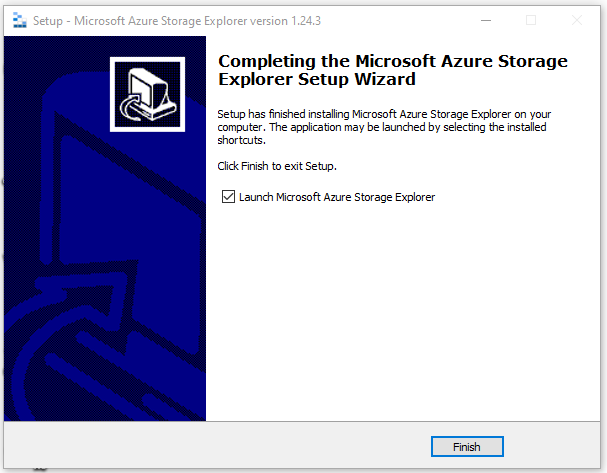This screenshot has height=473, width=607.
Task: Close the Setup wizard window
Action: pyautogui.click(x=576, y=20)
